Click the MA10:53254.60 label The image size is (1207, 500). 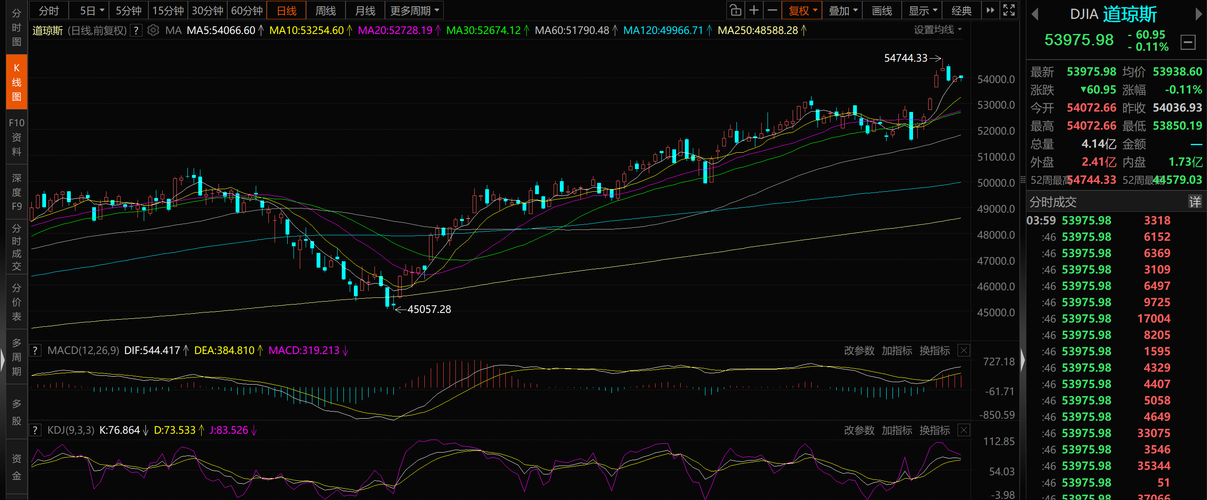(x=307, y=30)
